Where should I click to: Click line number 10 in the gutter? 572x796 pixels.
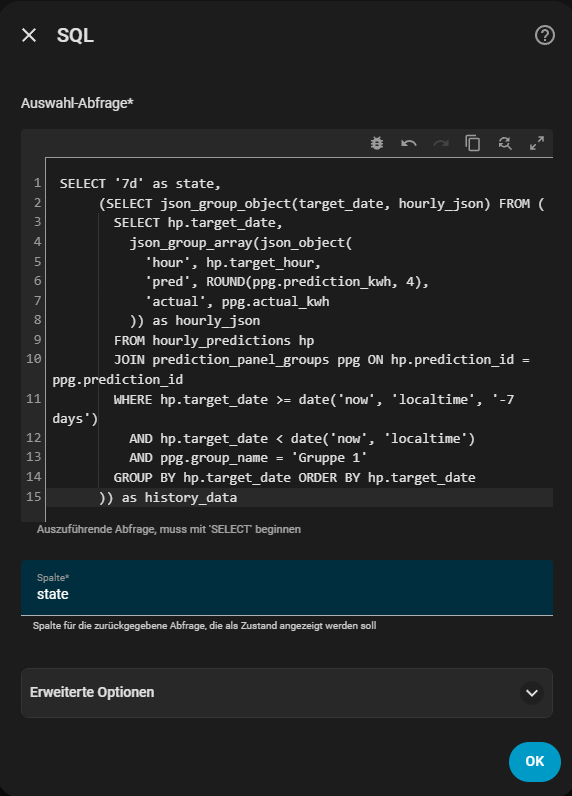coord(34,359)
